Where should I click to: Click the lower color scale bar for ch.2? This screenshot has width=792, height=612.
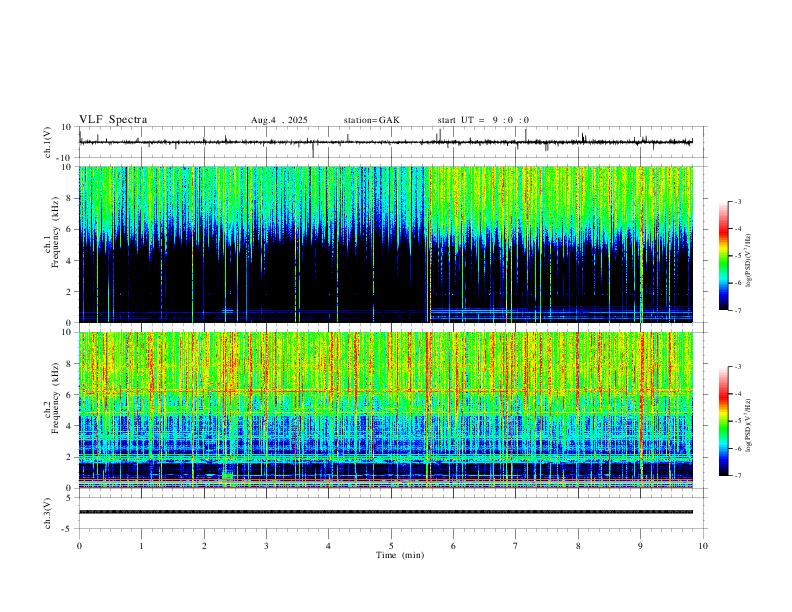pos(723,421)
